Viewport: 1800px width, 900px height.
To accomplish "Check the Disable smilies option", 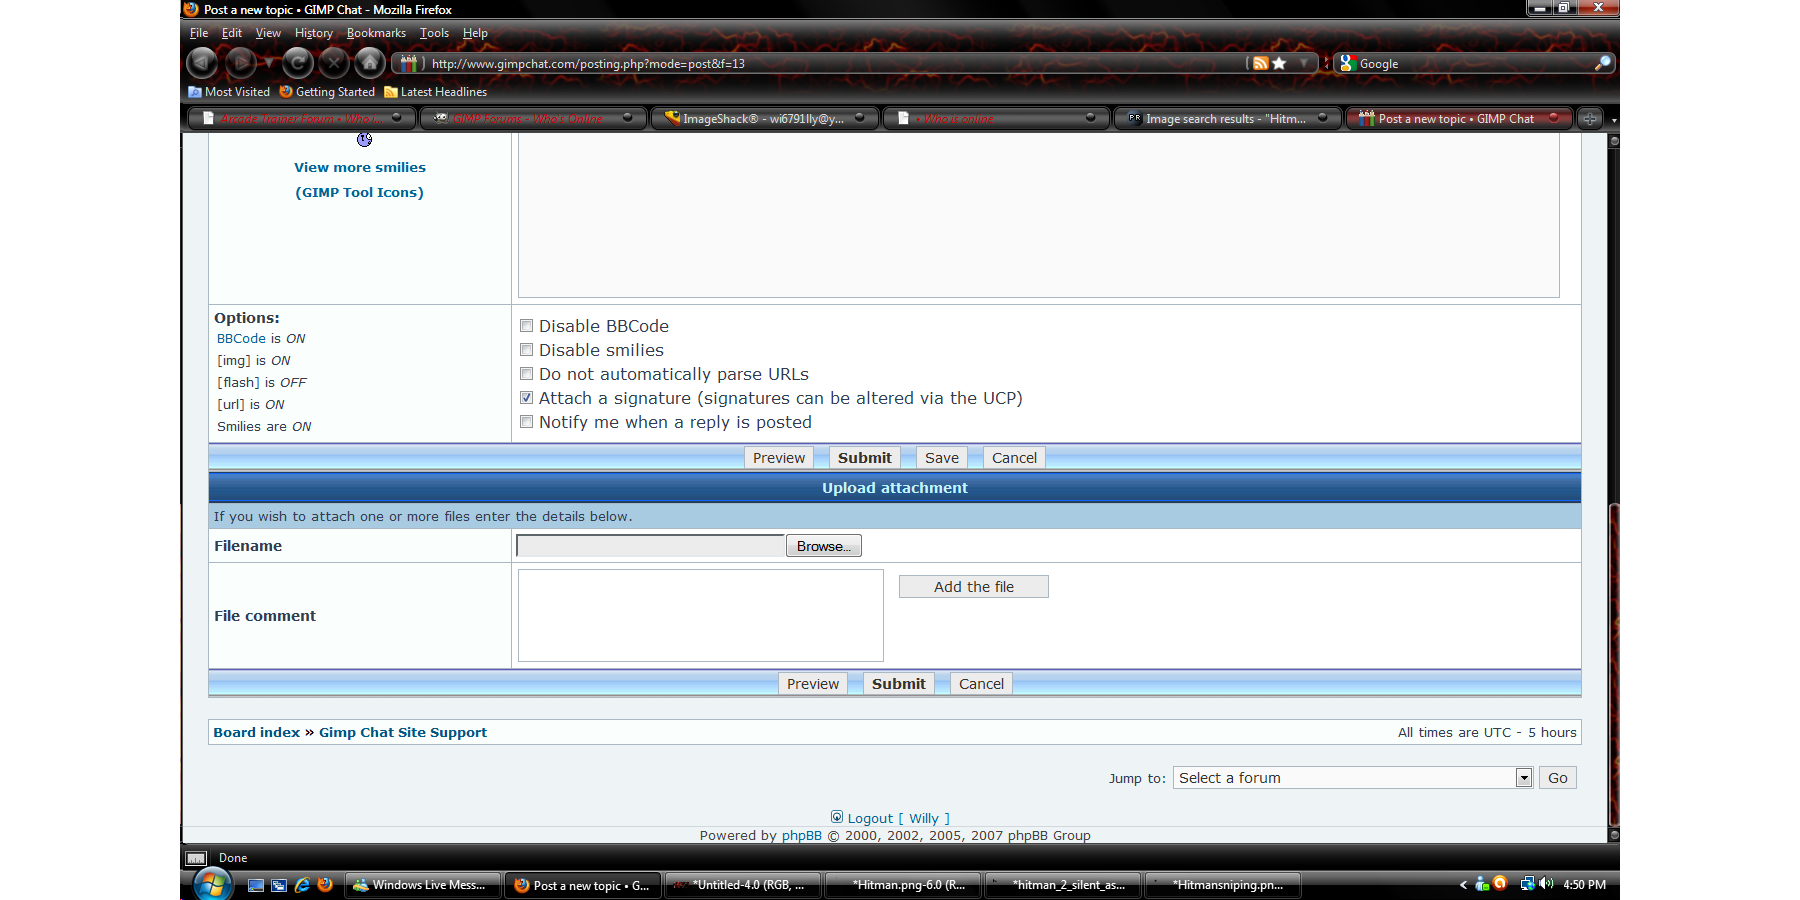I will 526,350.
